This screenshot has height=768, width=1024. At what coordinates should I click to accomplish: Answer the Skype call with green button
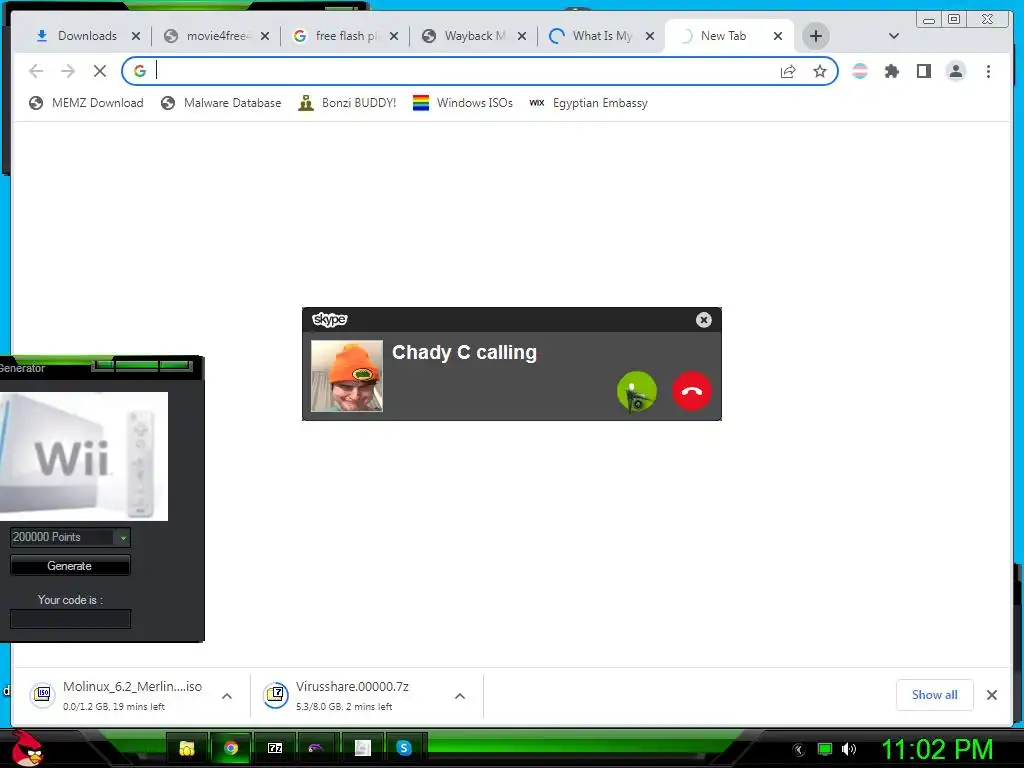tap(637, 391)
